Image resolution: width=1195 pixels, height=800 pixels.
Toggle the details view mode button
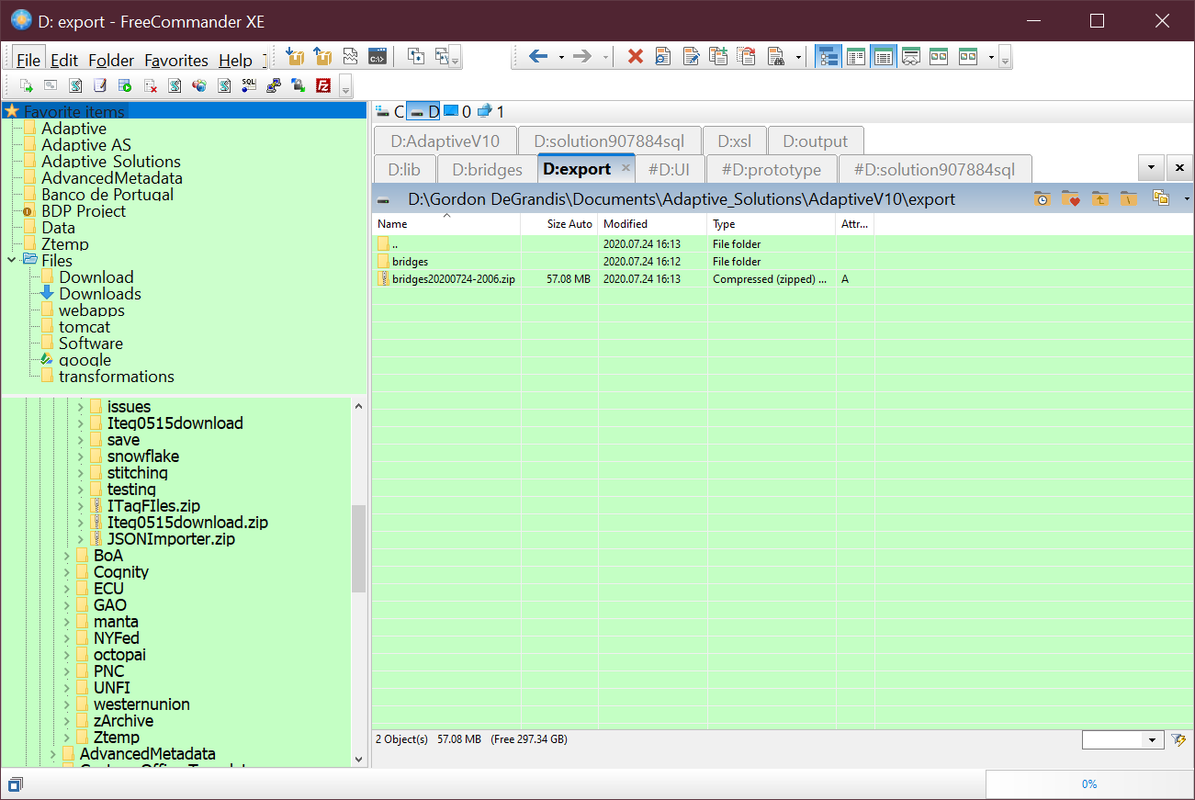click(883, 56)
